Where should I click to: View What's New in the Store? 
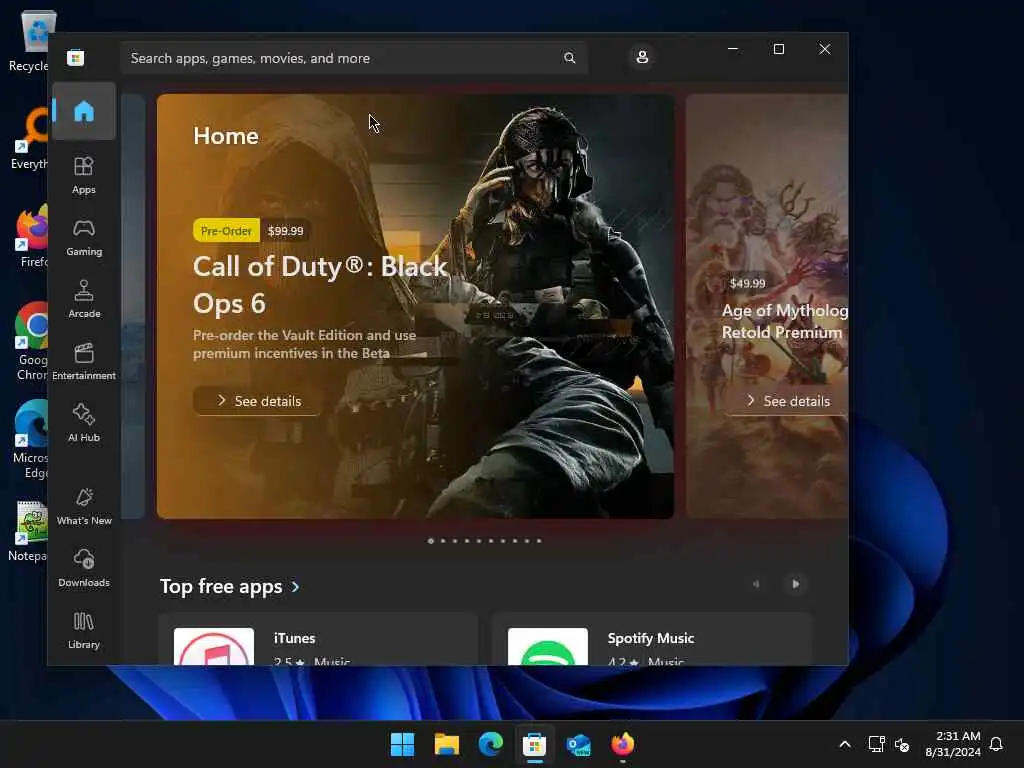click(x=84, y=506)
